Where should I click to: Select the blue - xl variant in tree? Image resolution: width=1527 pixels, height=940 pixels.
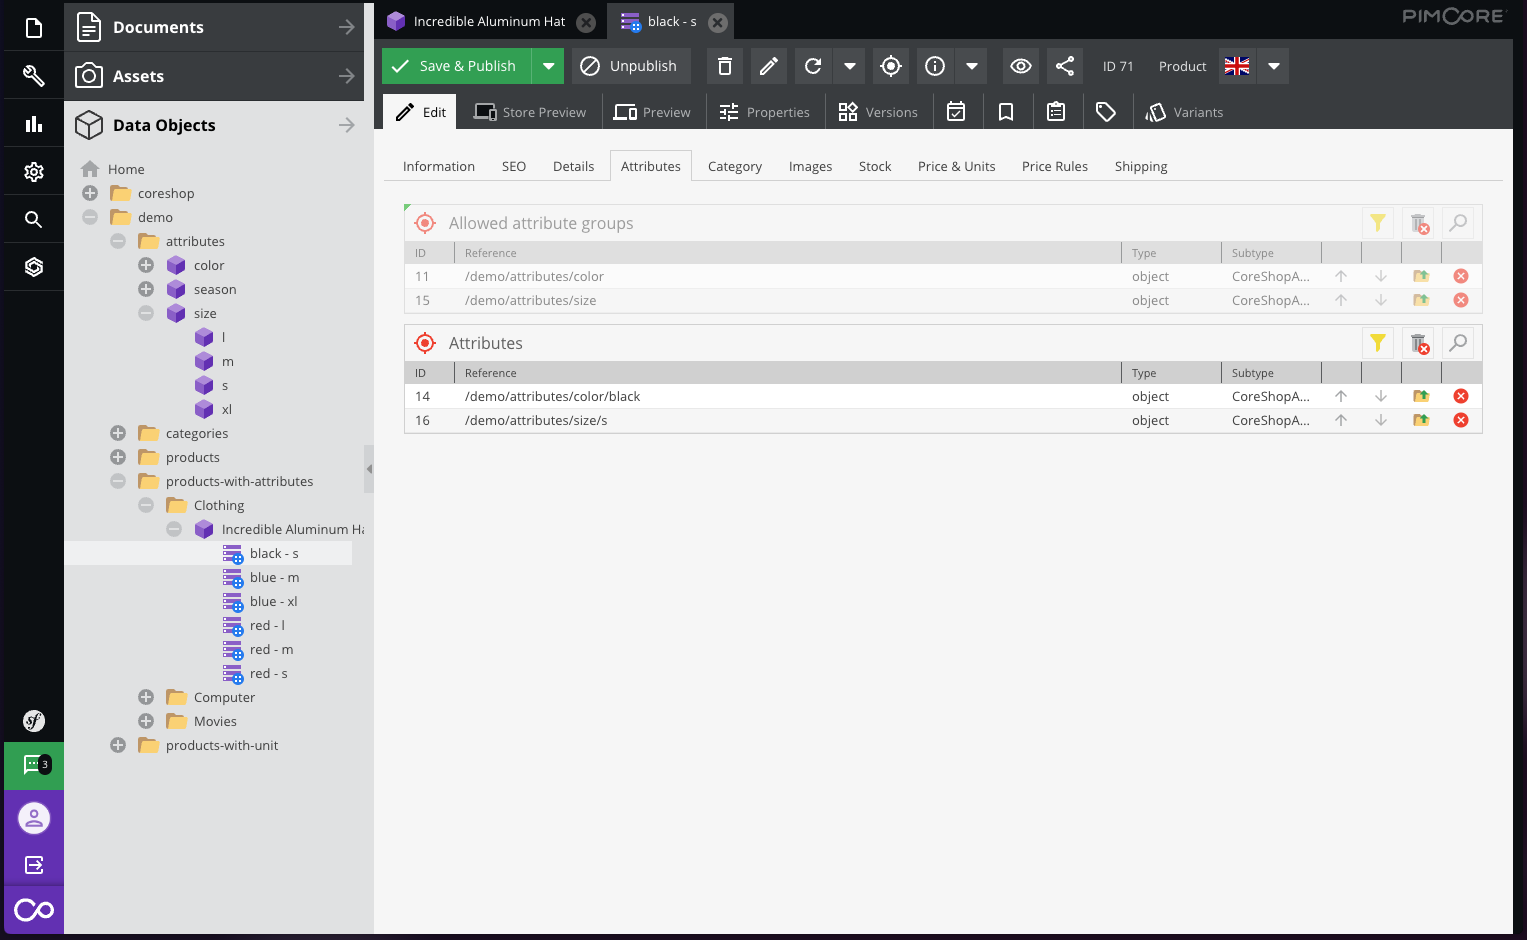(x=273, y=601)
